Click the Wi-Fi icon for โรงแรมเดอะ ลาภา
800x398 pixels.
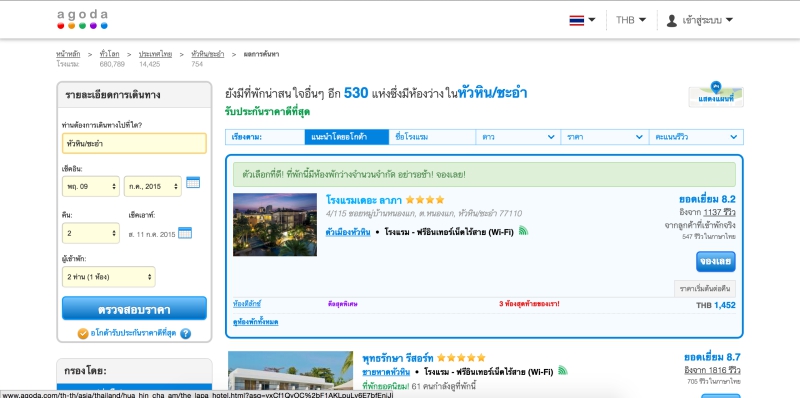(x=523, y=231)
